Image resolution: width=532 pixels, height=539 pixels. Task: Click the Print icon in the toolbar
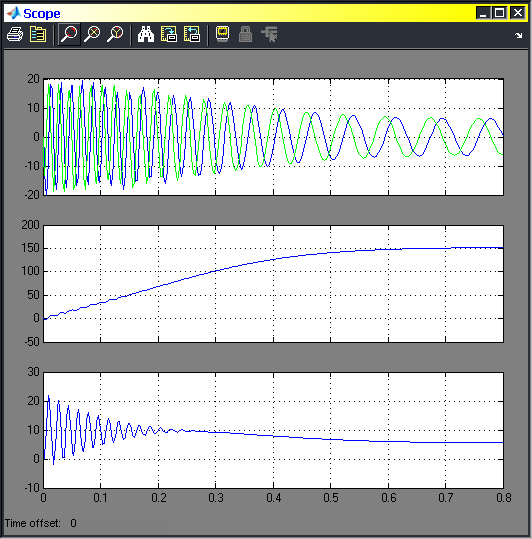point(15,34)
